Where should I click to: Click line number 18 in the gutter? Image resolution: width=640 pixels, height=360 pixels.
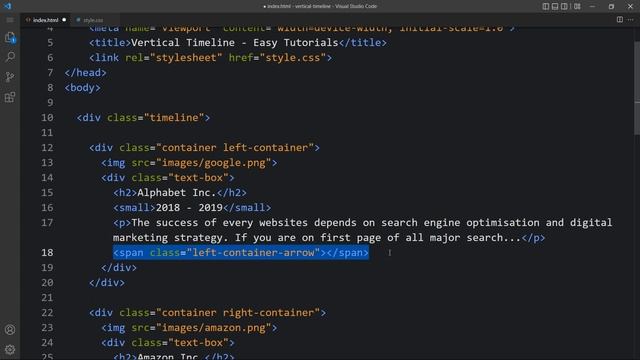pos(47,253)
